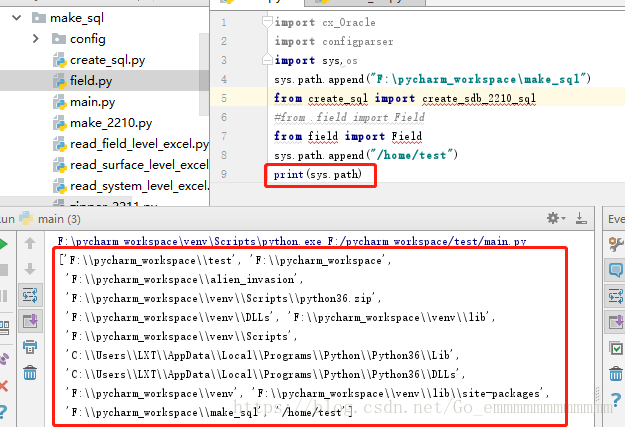Toggle scroll to end in Event Log
The height and width of the screenshot is (427, 625).
tap(616, 321)
